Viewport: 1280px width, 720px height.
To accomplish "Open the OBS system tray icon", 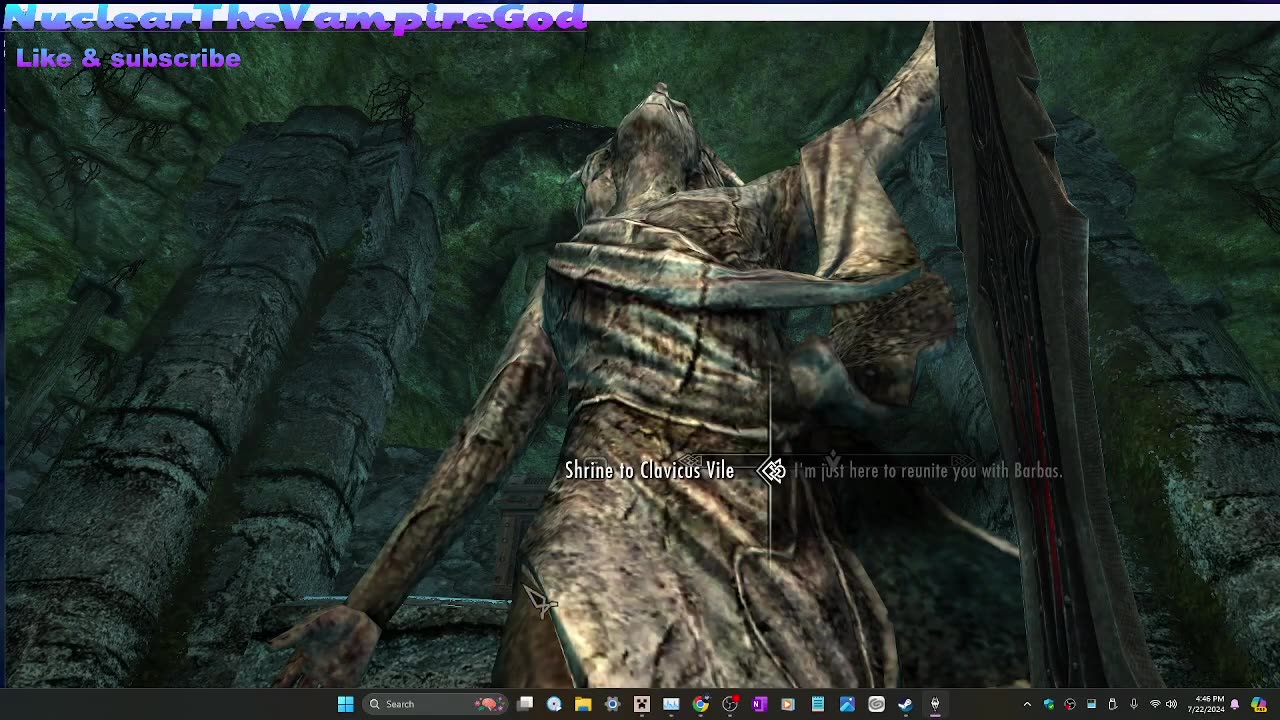I will (x=1070, y=704).
